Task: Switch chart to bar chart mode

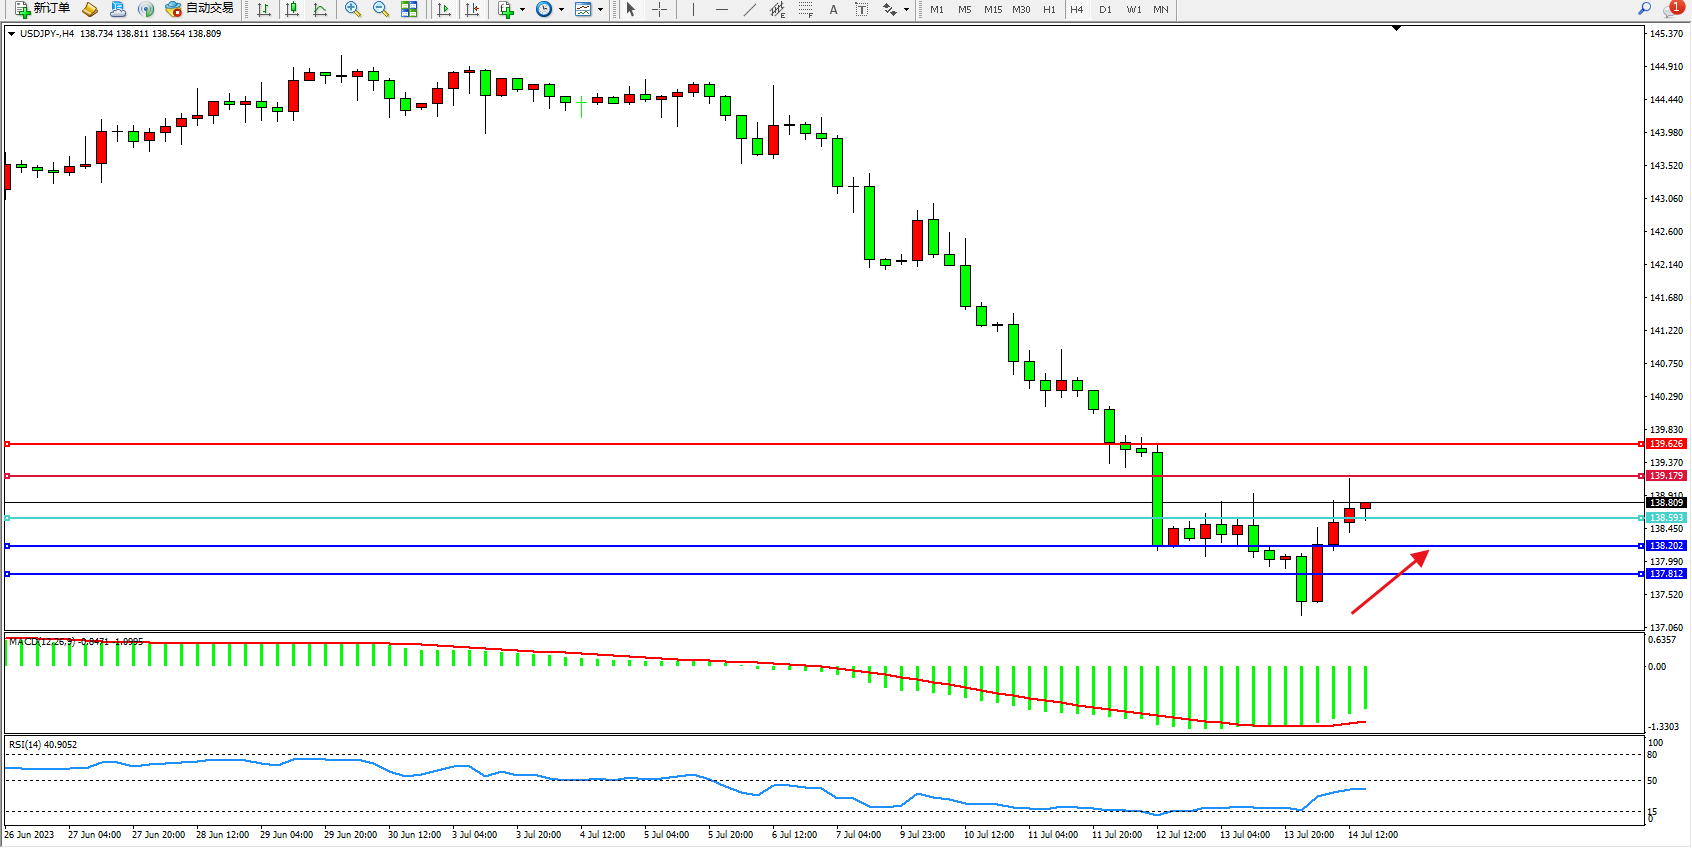Action: (264, 9)
